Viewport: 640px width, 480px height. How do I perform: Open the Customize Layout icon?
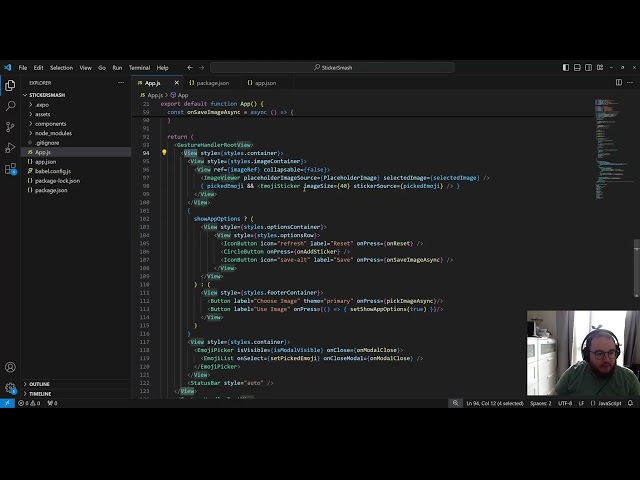click(x=600, y=67)
